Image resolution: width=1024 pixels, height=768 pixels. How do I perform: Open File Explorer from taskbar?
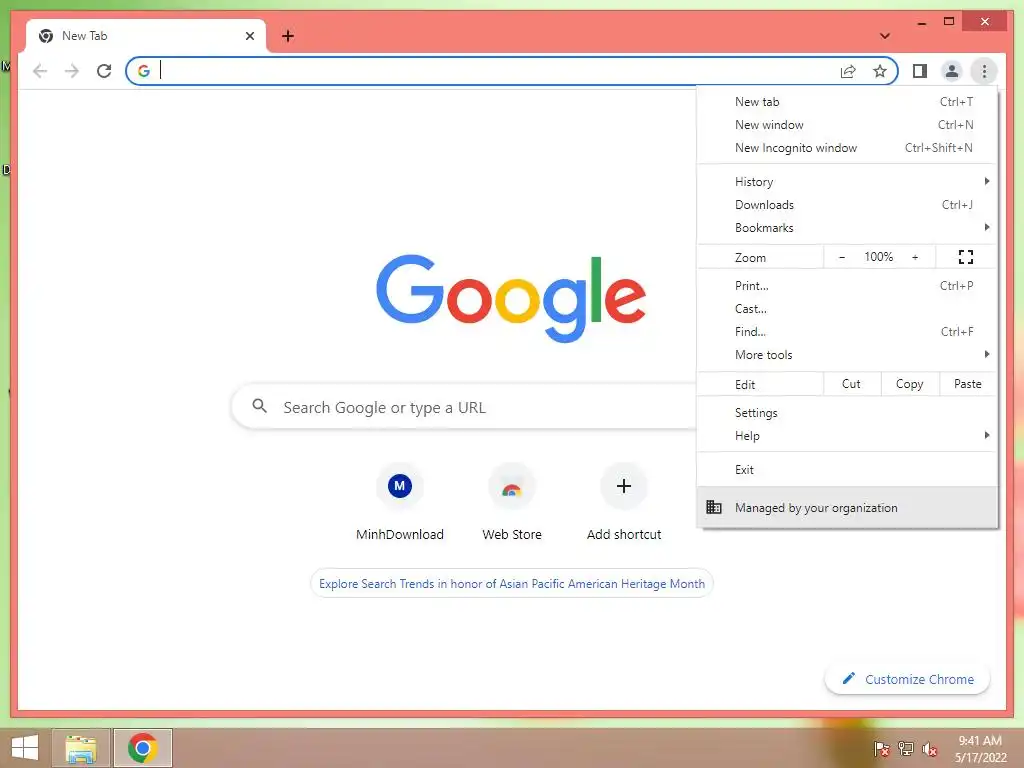pyautogui.click(x=81, y=748)
